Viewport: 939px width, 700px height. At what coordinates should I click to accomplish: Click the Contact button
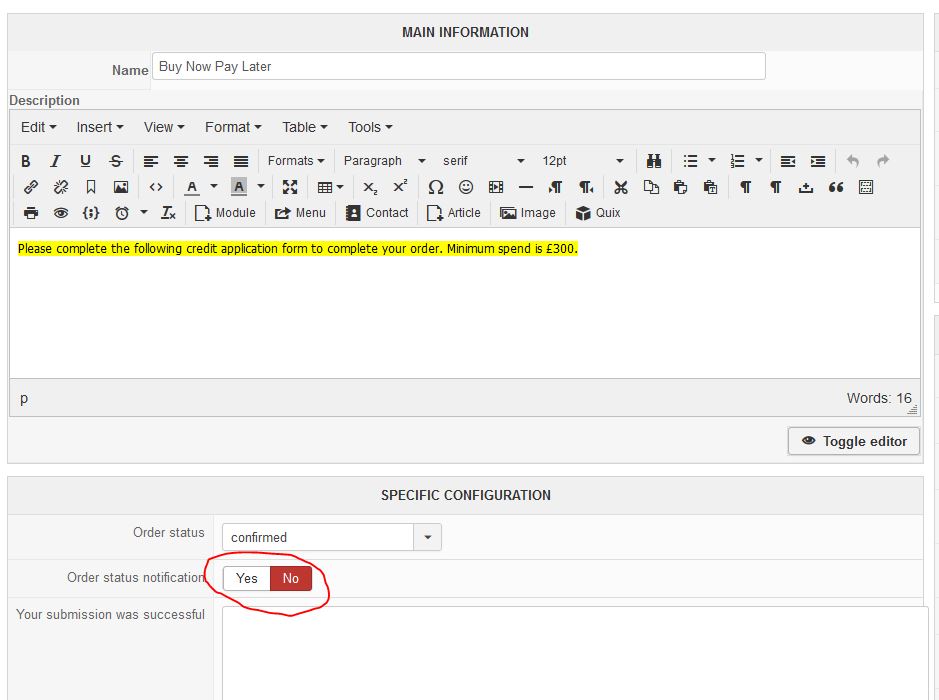(x=377, y=213)
